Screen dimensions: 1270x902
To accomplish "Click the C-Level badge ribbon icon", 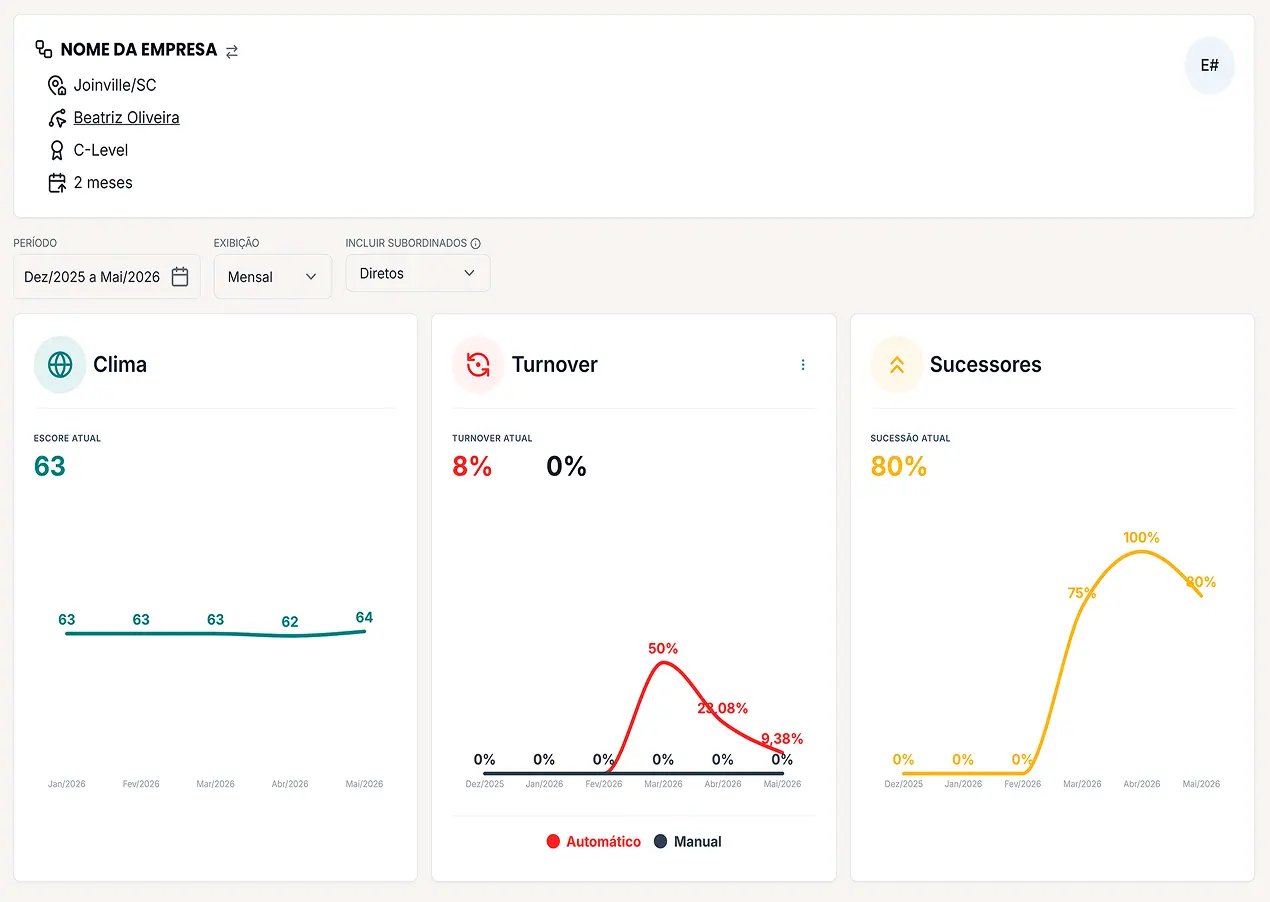I will (x=57, y=150).
